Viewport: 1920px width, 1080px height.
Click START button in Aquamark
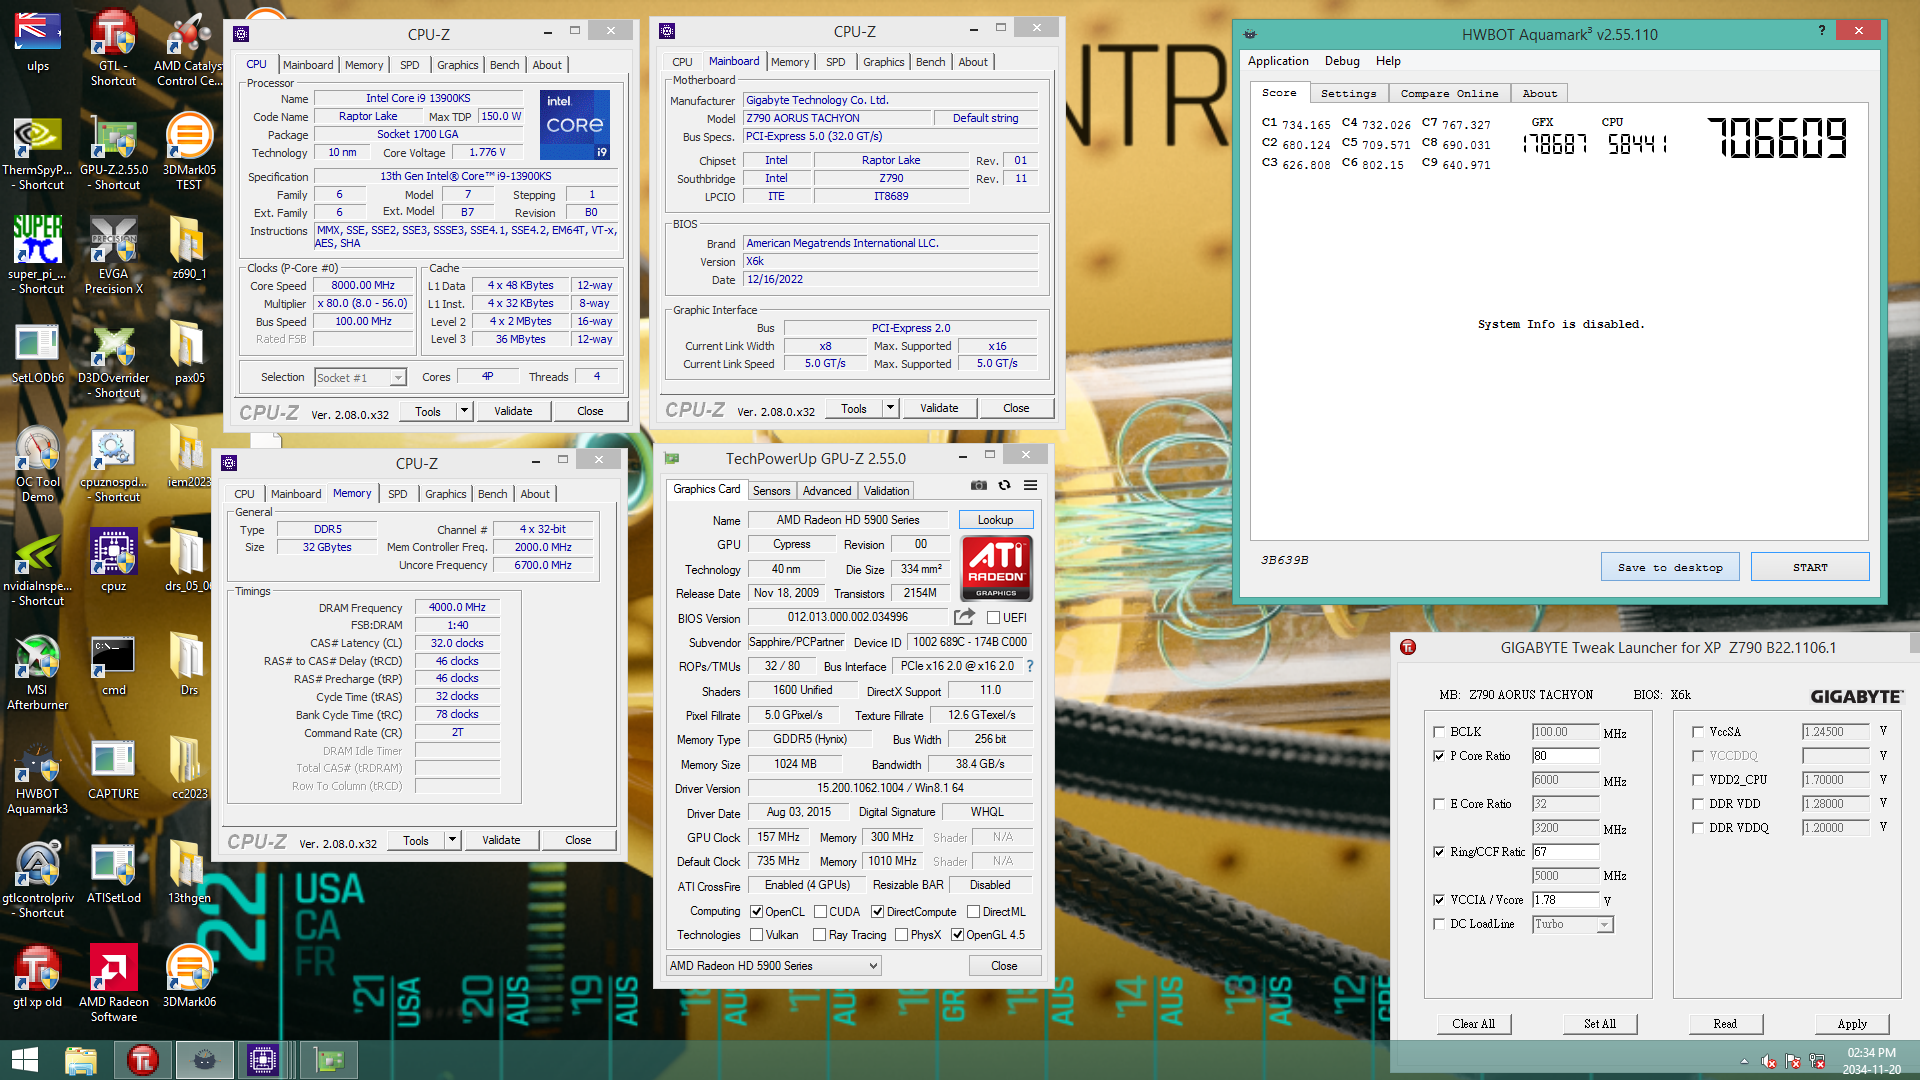pyautogui.click(x=1810, y=567)
